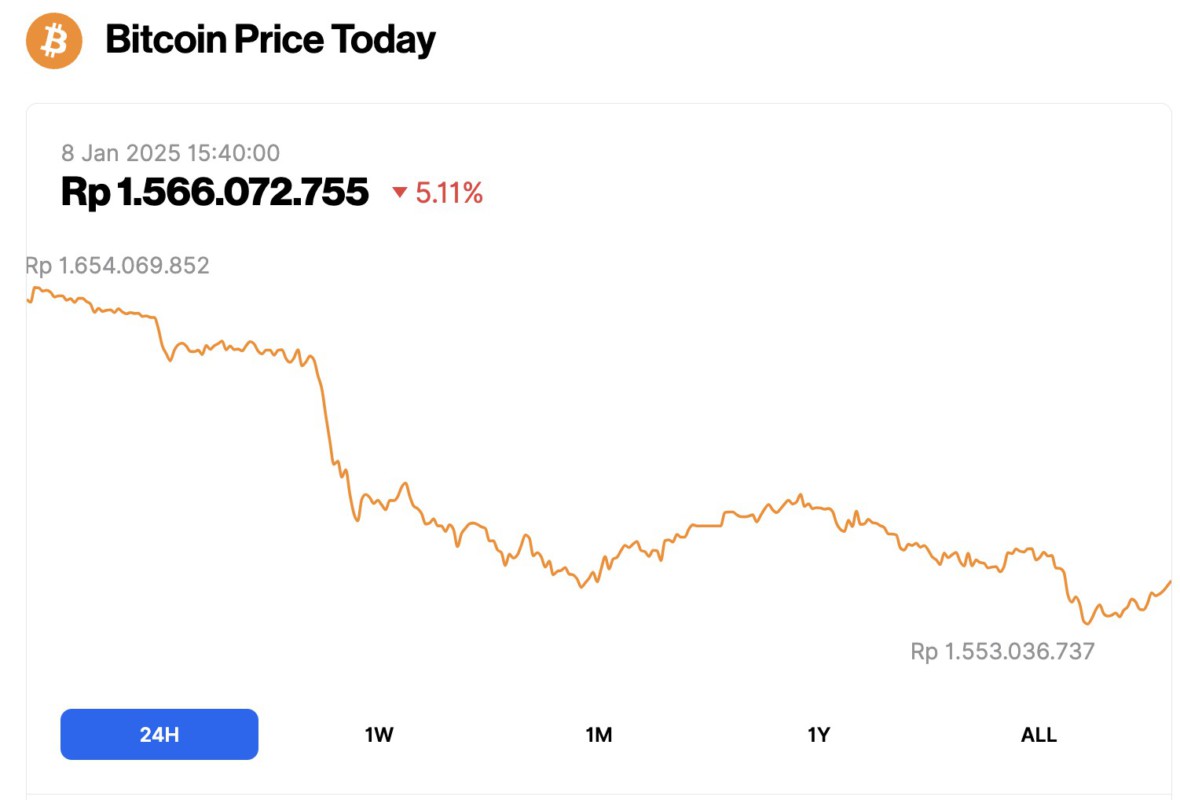Show the ALL-time price chart
The width and height of the screenshot is (1180, 800).
coord(1038,734)
